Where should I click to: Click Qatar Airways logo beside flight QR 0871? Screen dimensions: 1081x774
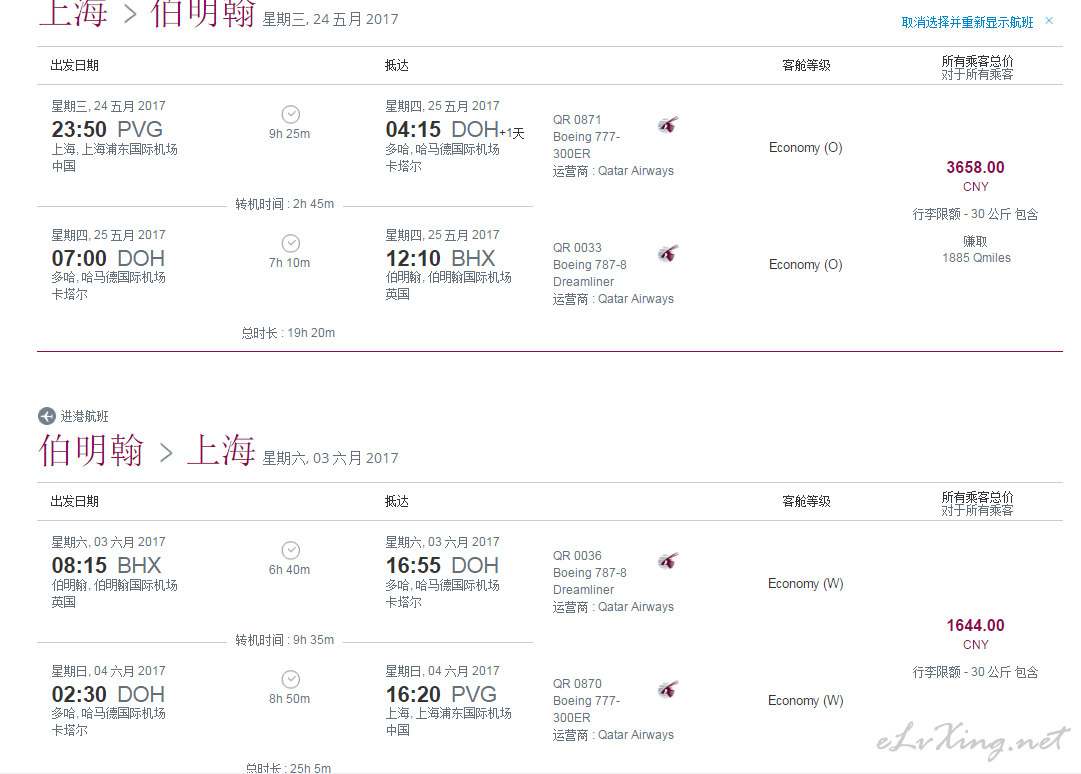pos(668,125)
